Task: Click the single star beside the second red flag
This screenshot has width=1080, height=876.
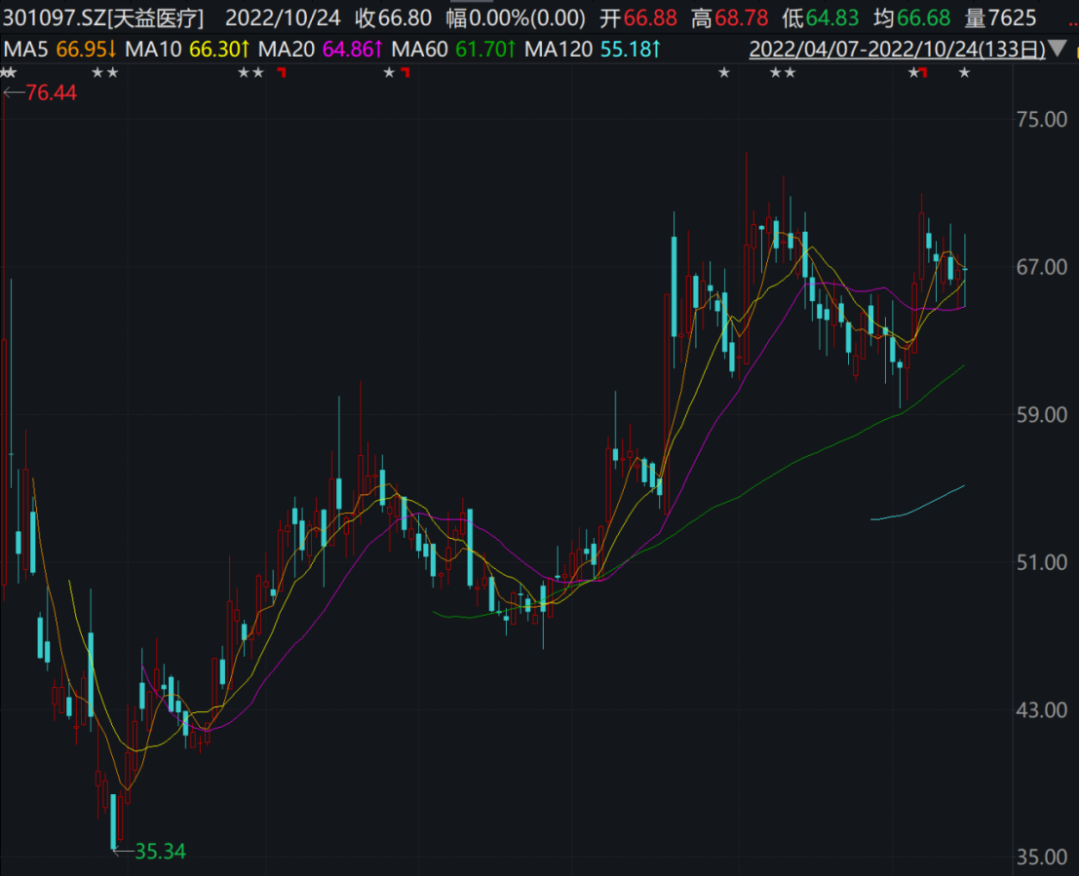Action: pyautogui.click(x=389, y=73)
